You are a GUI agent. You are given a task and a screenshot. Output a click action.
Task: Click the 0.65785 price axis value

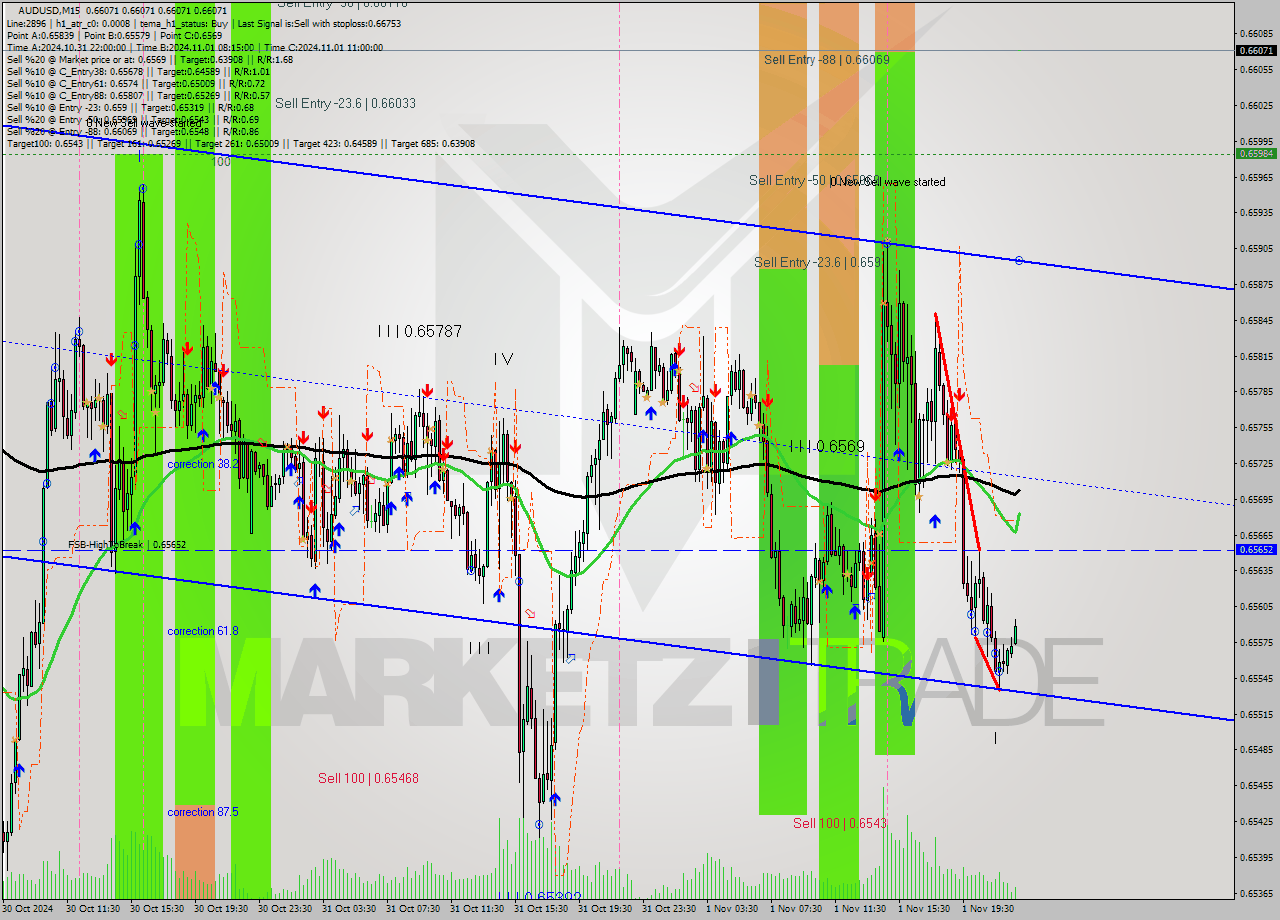click(x=1256, y=392)
